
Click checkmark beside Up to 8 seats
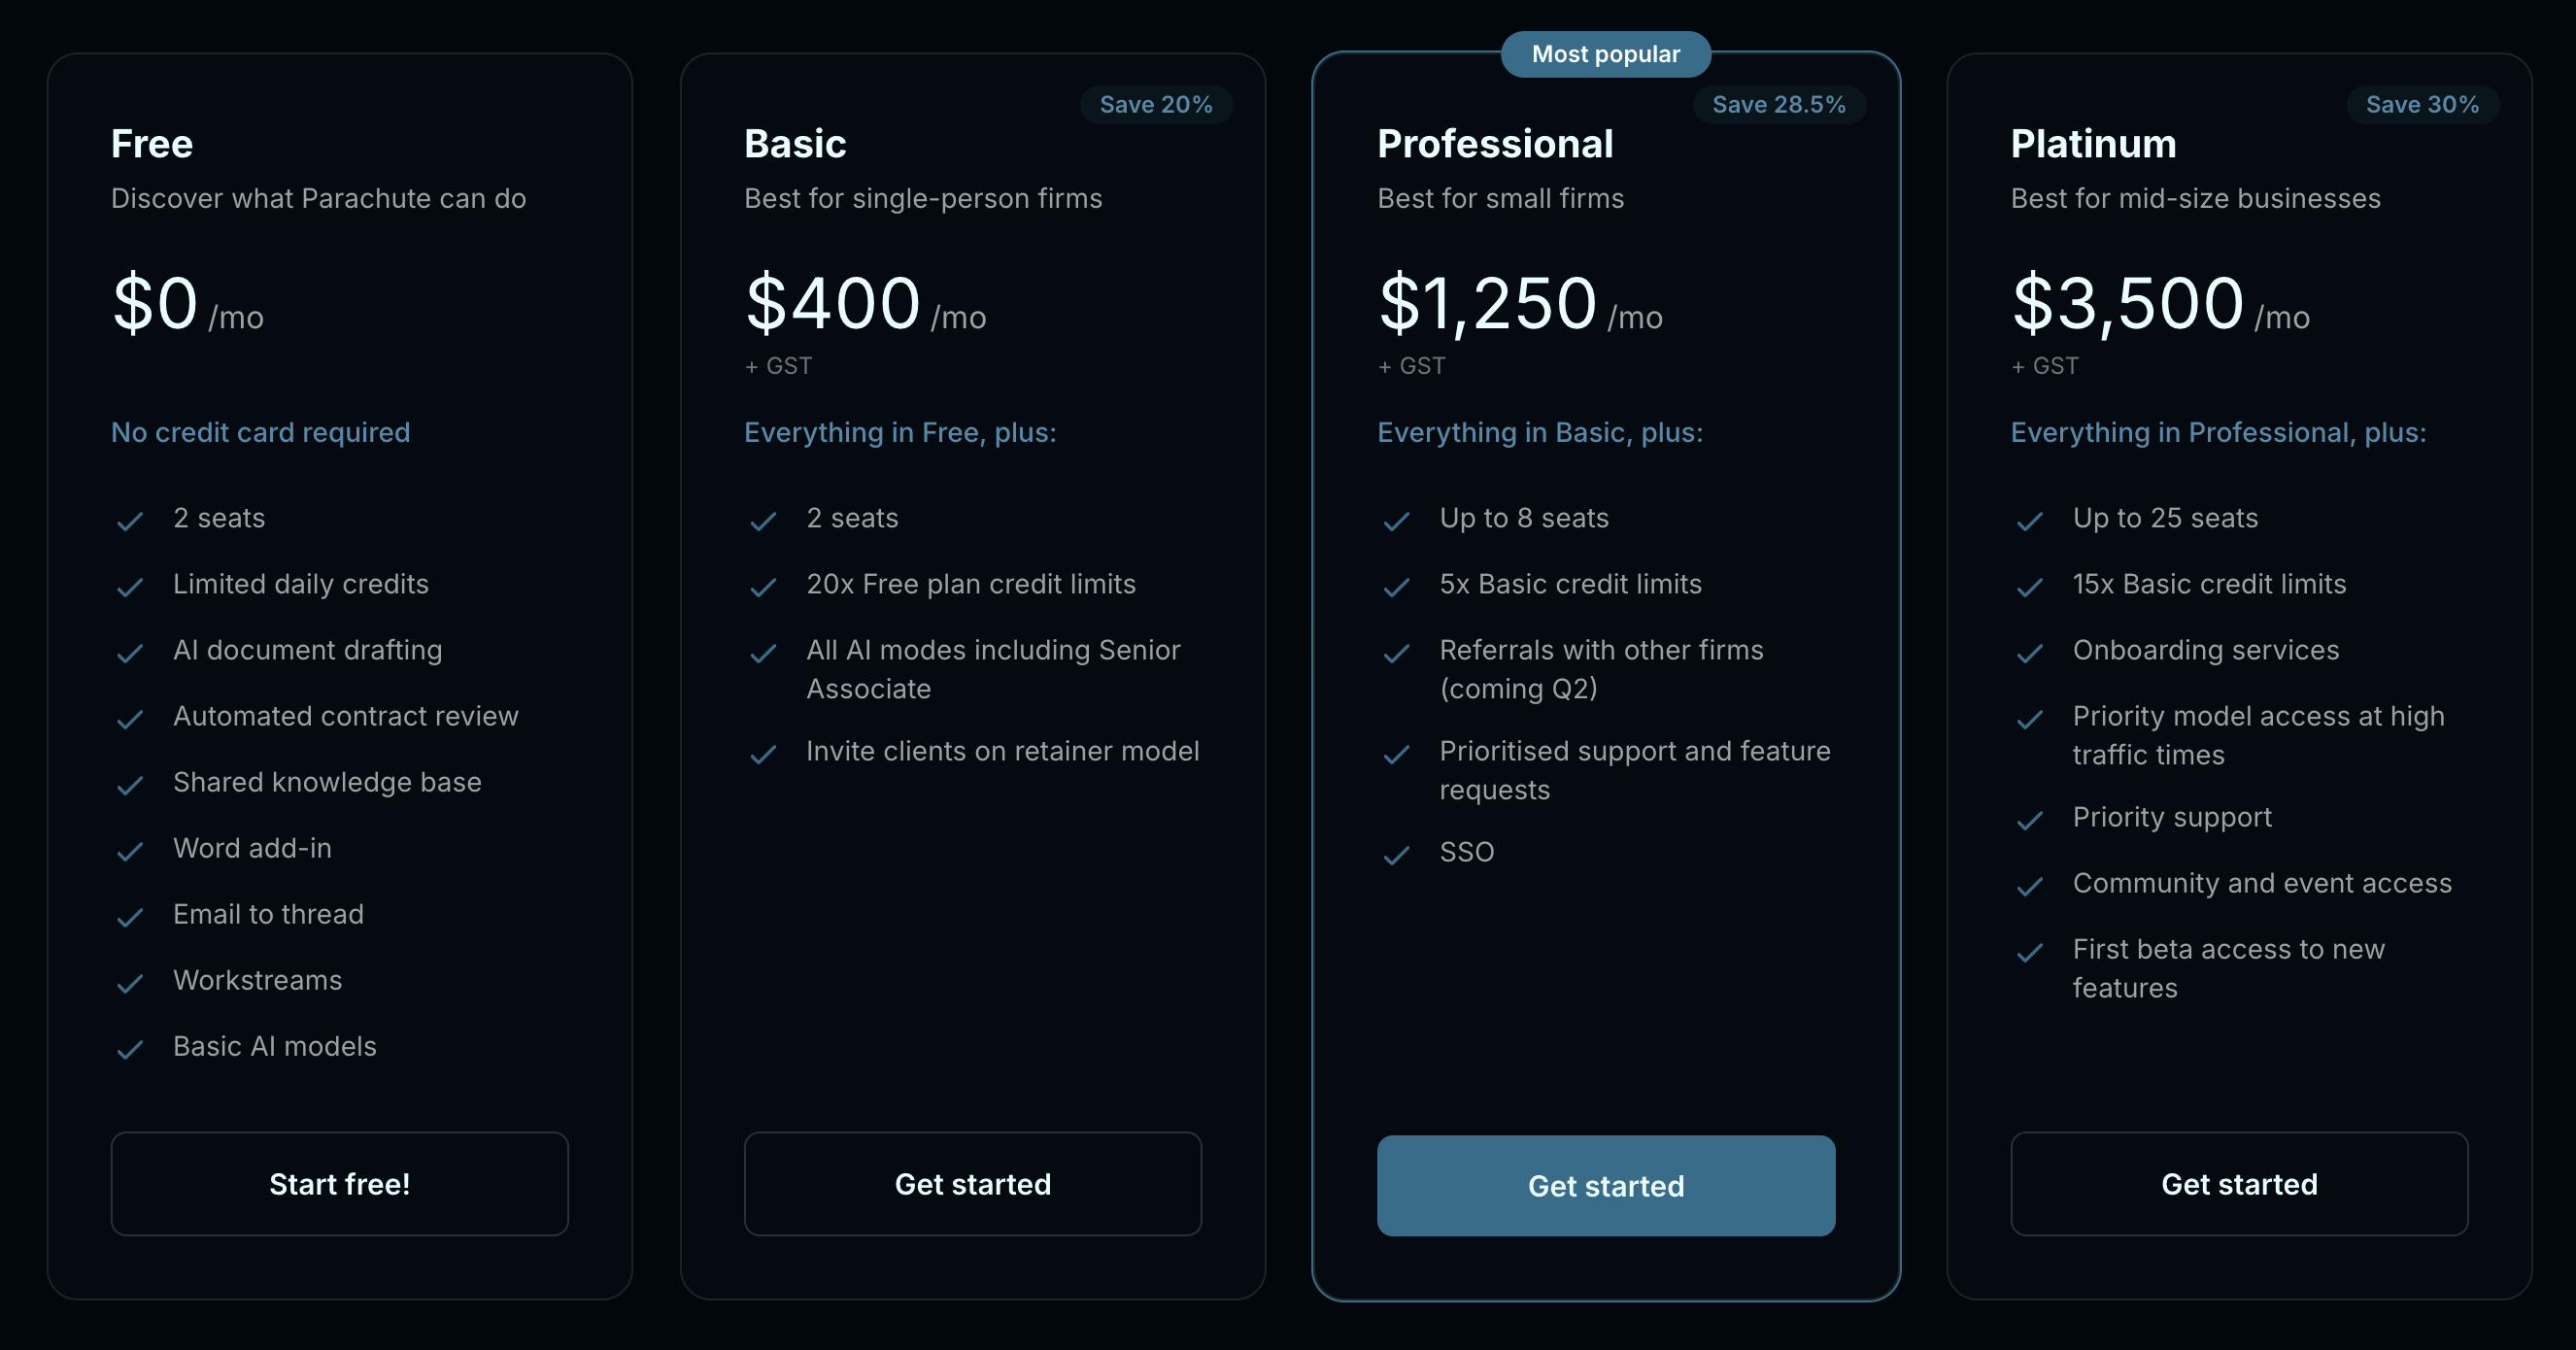tap(1396, 521)
